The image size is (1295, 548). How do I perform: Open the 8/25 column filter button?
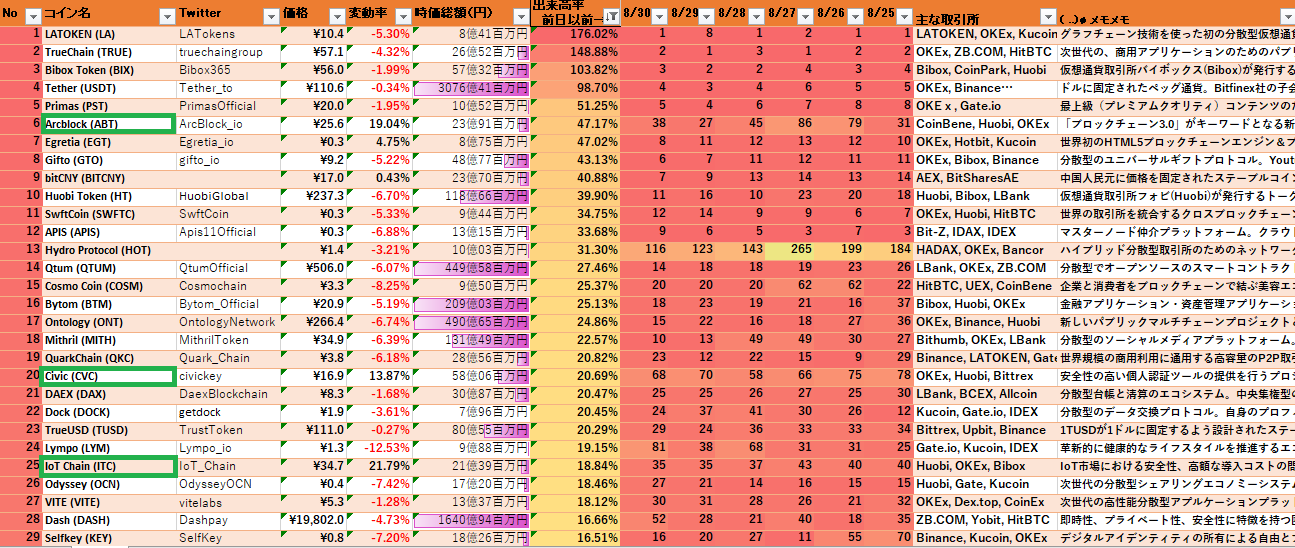coord(905,16)
